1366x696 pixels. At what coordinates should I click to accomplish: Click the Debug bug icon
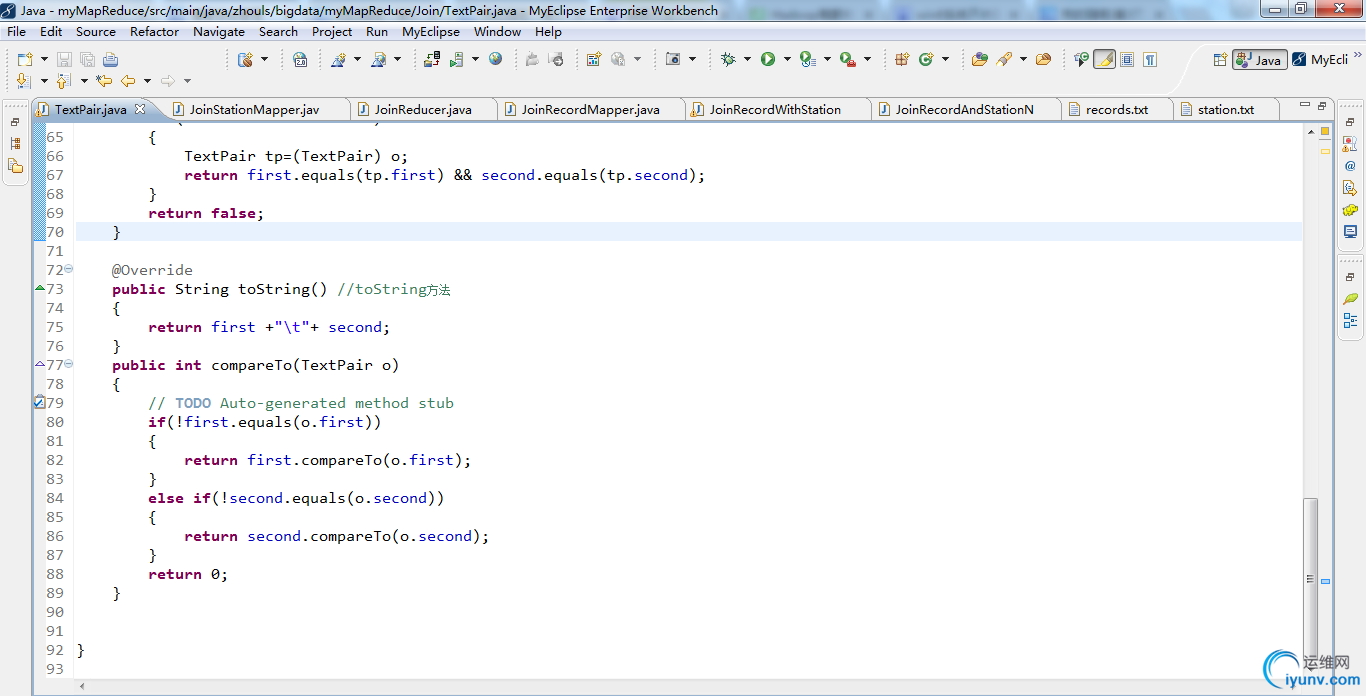point(728,60)
